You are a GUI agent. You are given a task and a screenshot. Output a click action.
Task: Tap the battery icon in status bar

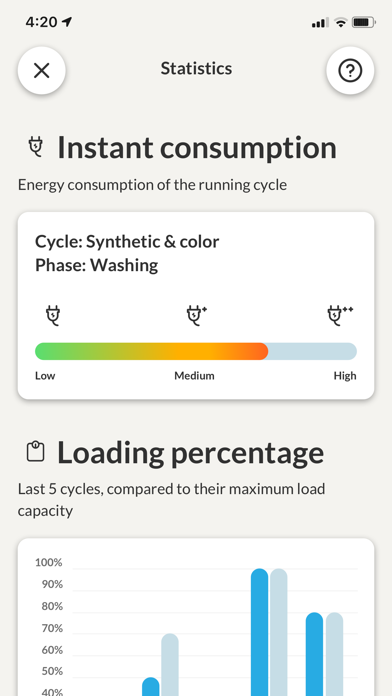pyautogui.click(x=364, y=22)
